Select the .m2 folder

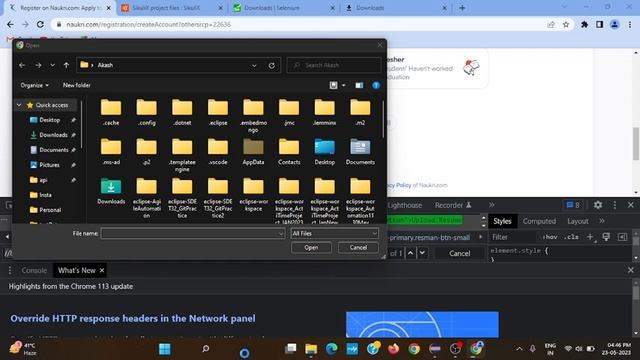[x=360, y=112]
